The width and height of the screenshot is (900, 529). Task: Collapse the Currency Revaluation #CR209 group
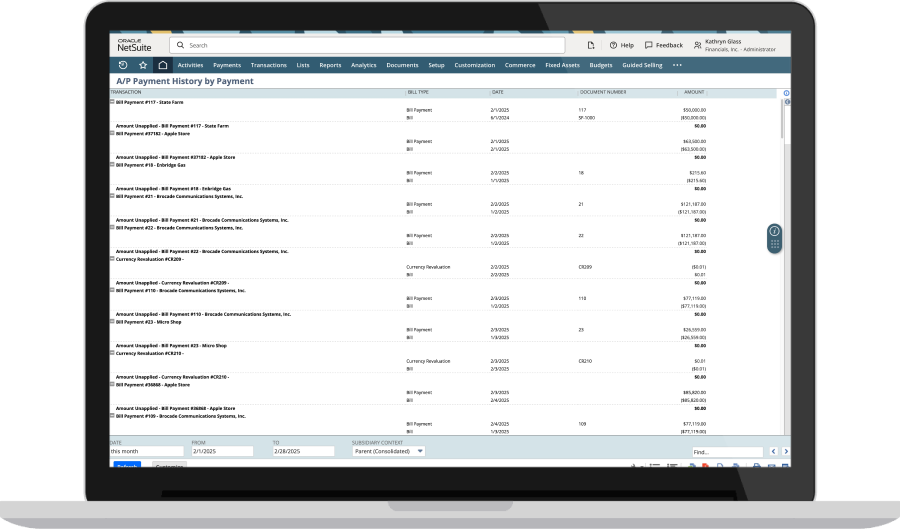(112, 258)
